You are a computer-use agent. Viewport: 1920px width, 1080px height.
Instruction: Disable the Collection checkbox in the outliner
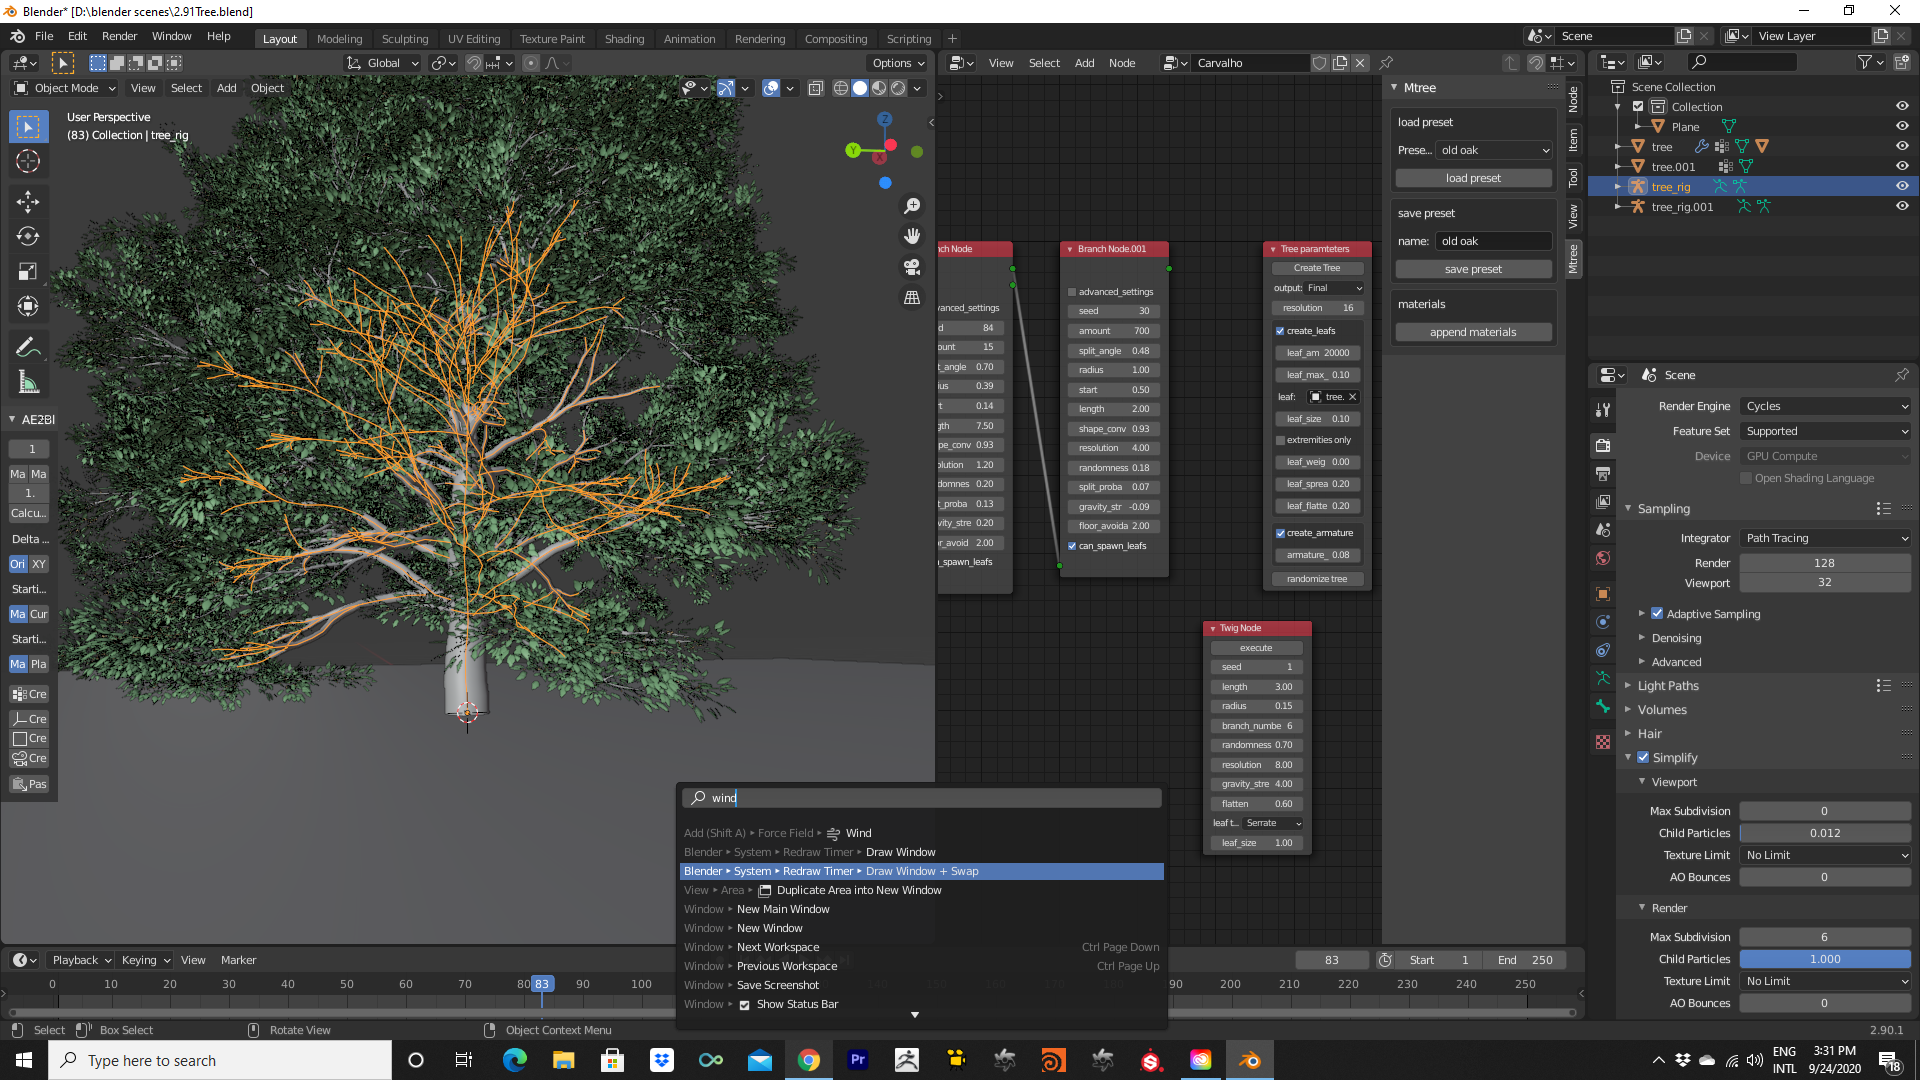click(x=1637, y=106)
